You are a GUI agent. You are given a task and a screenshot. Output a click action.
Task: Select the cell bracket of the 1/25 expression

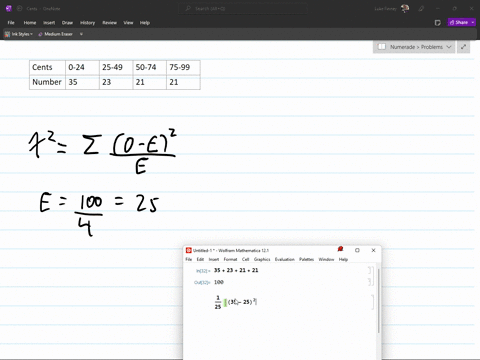(x=372, y=302)
